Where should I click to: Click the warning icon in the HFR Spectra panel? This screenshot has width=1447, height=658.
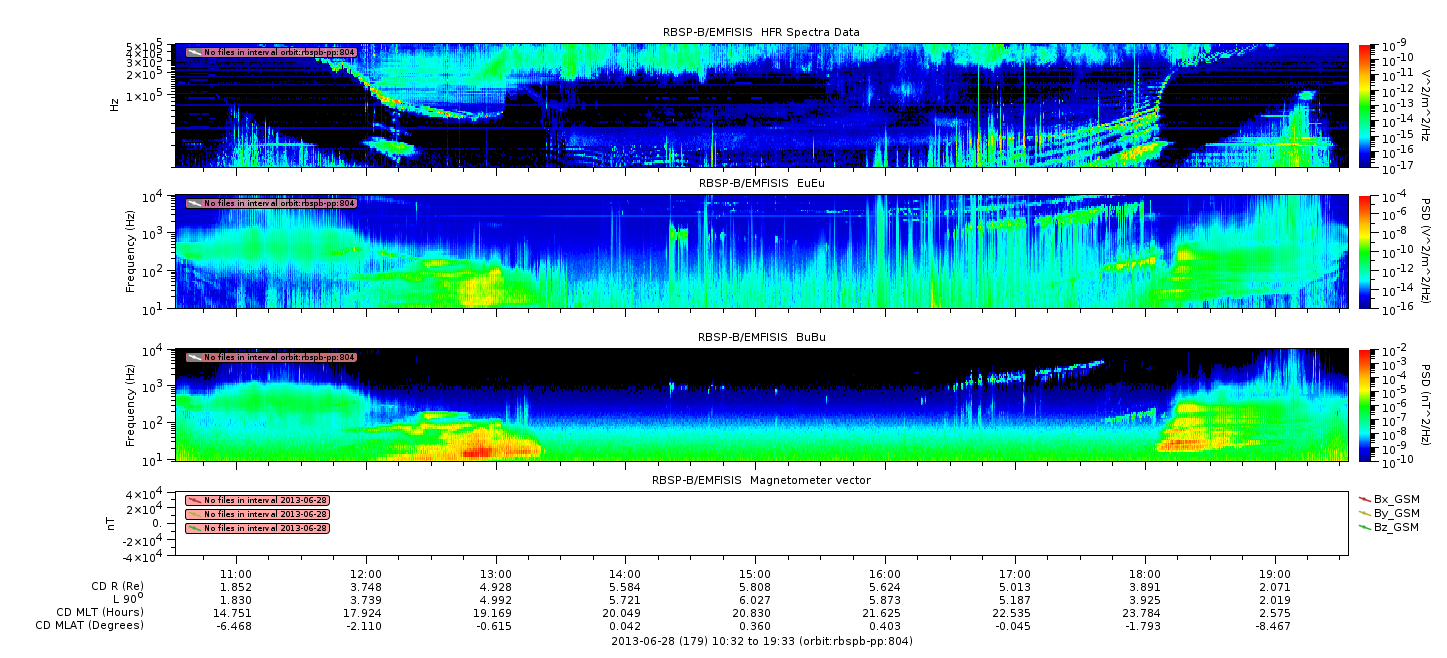[194, 52]
